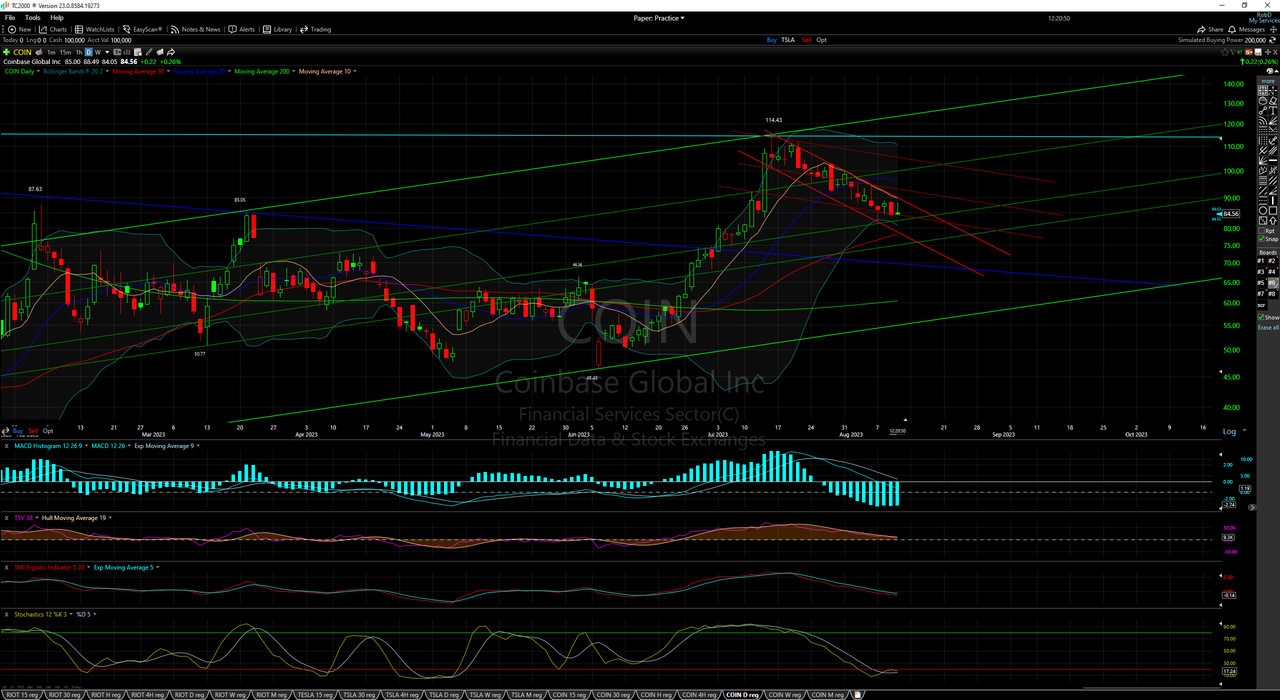Screen dimensions: 1280x700
Task: Switch to the 1h timeframe
Action: tap(79, 52)
